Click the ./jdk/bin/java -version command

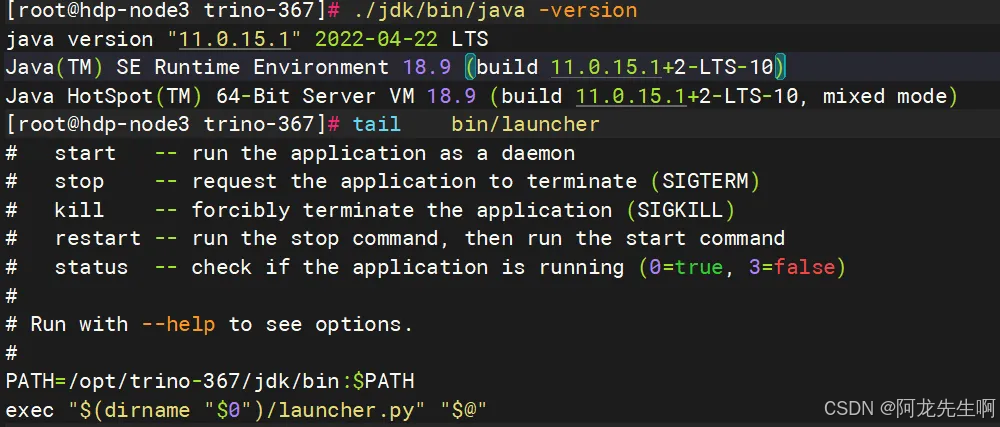pyautogui.click(x=494, y=11)
